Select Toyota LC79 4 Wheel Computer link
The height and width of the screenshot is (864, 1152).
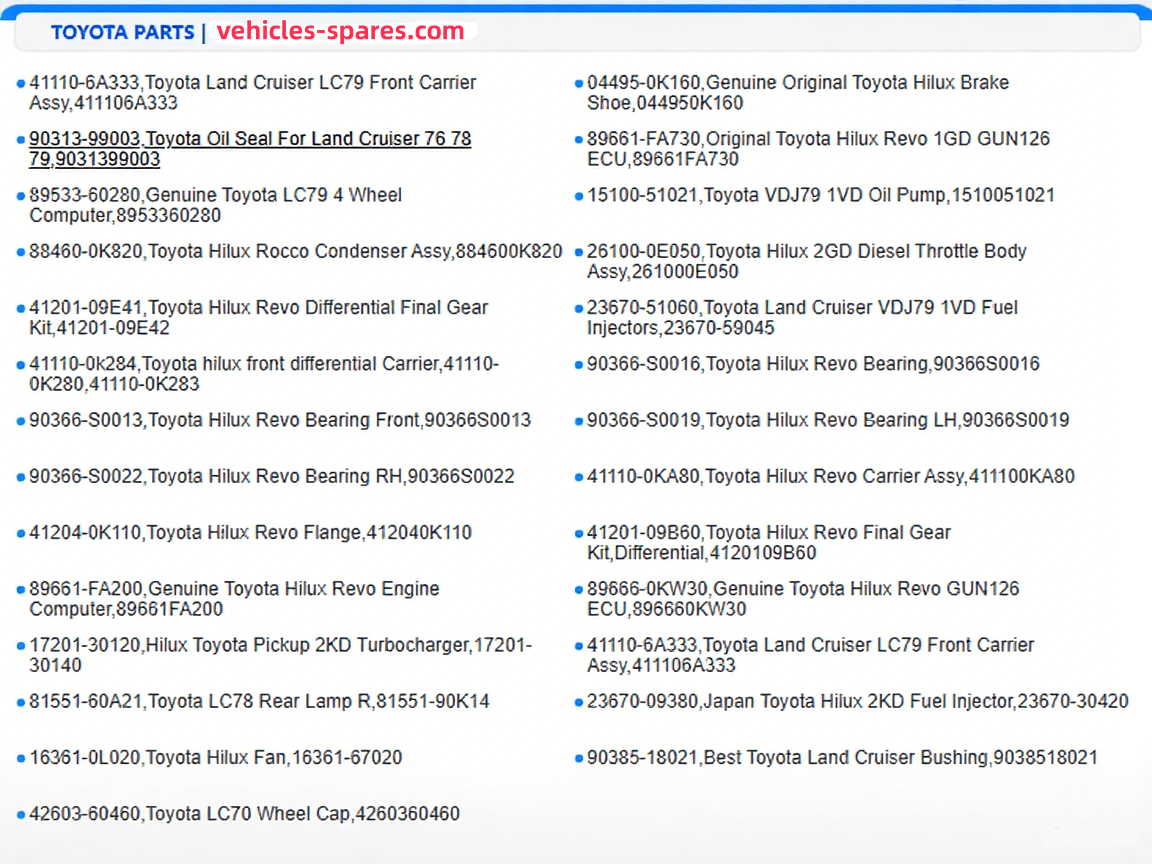[x=215, y=195]
